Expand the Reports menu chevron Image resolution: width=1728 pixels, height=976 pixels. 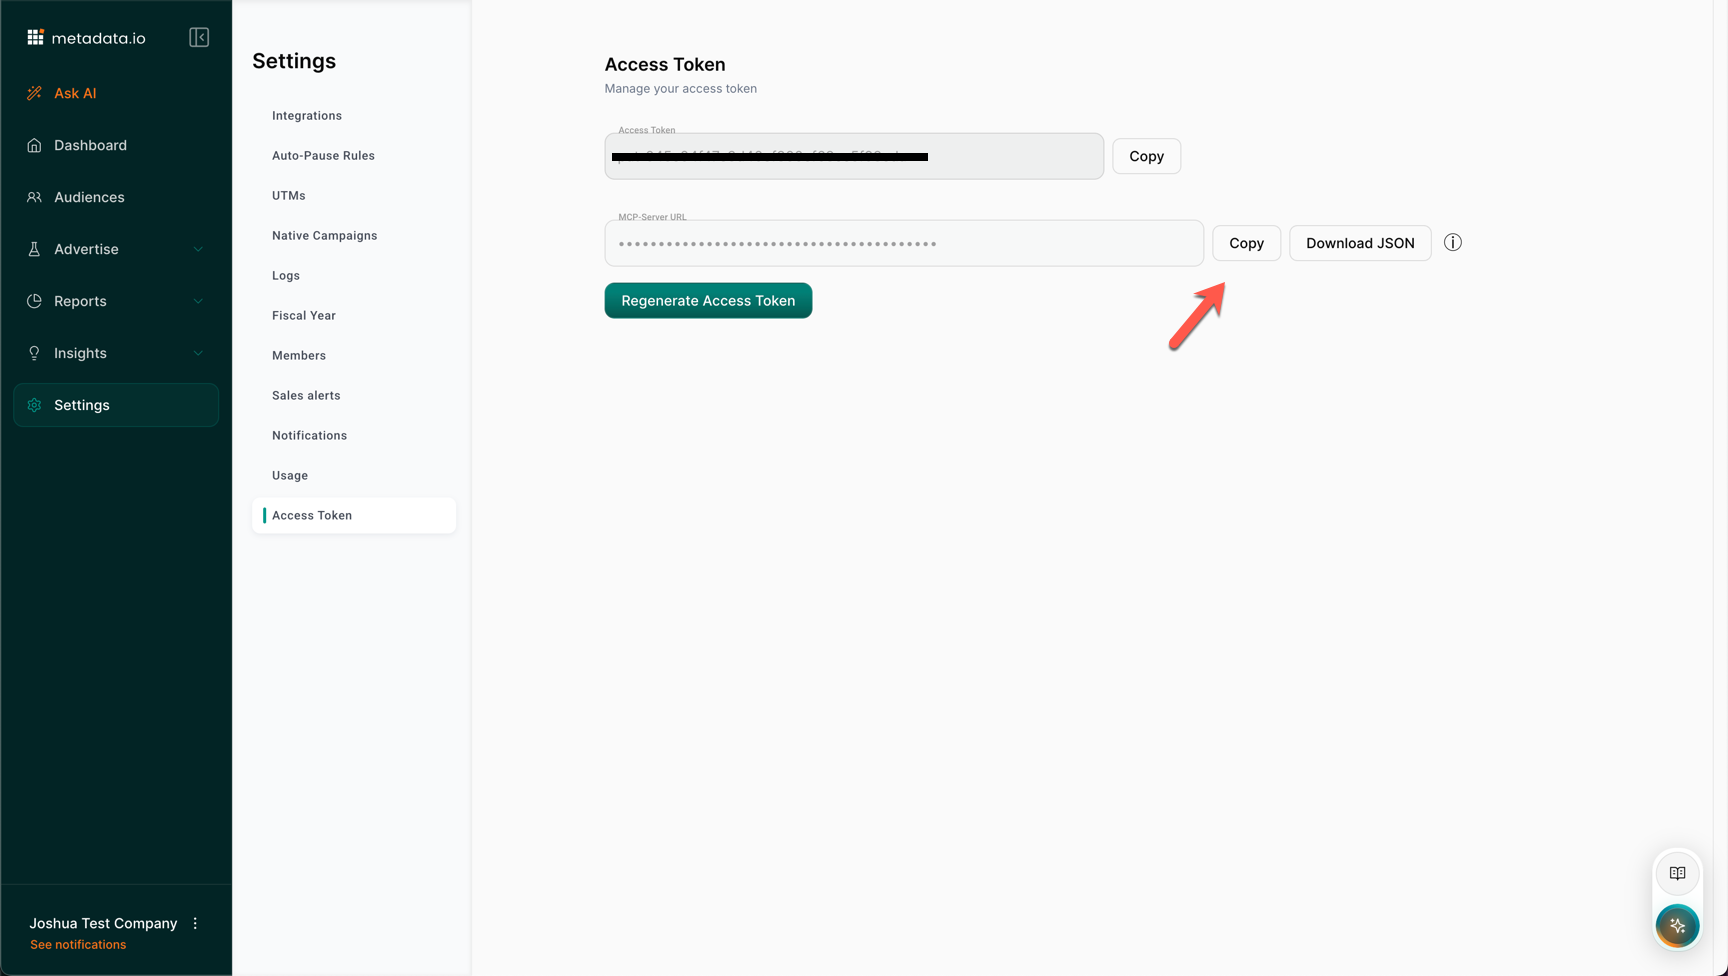click(x=198, y=301)
